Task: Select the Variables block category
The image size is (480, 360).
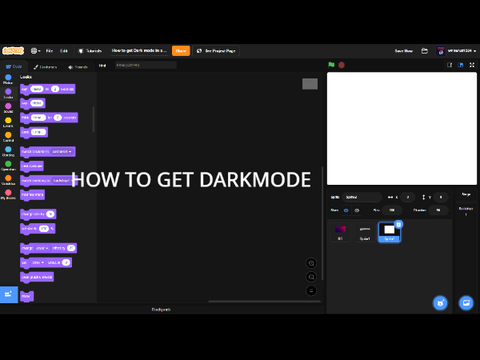Action: coord(8,180)
